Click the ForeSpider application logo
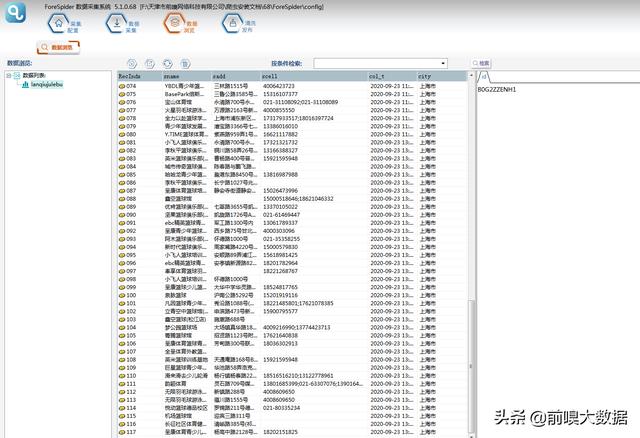Image resolution: width=640 pixels, height=438 pixels. click(x=16, y=12)
